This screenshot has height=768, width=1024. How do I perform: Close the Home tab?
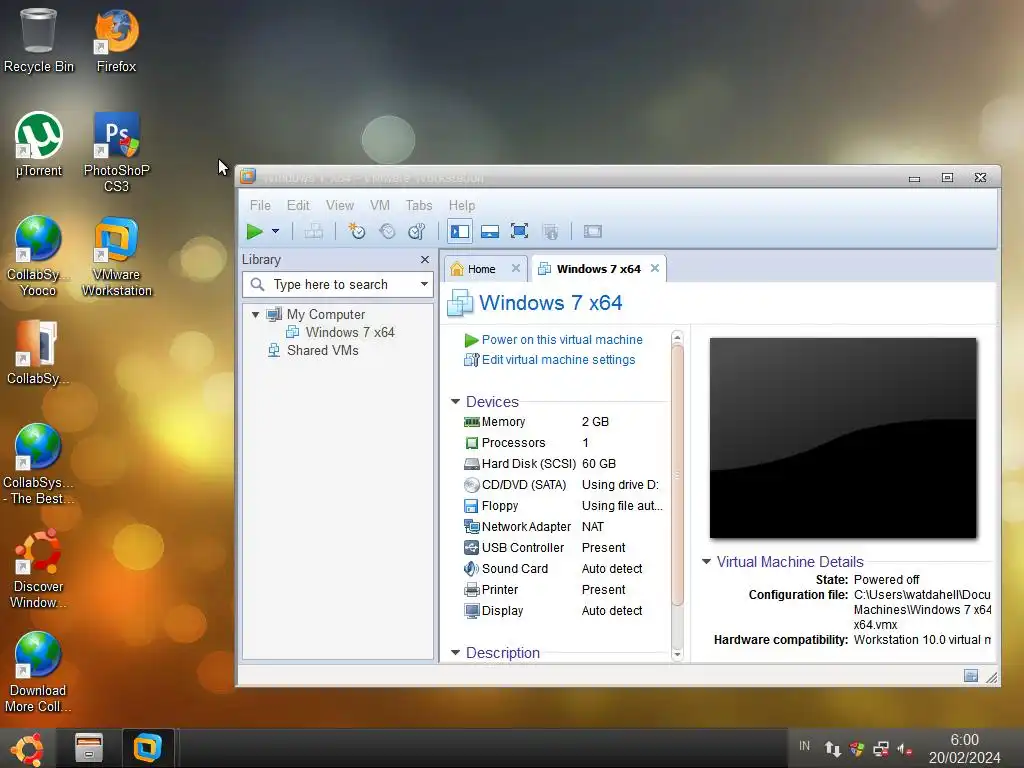pos(516,268)
